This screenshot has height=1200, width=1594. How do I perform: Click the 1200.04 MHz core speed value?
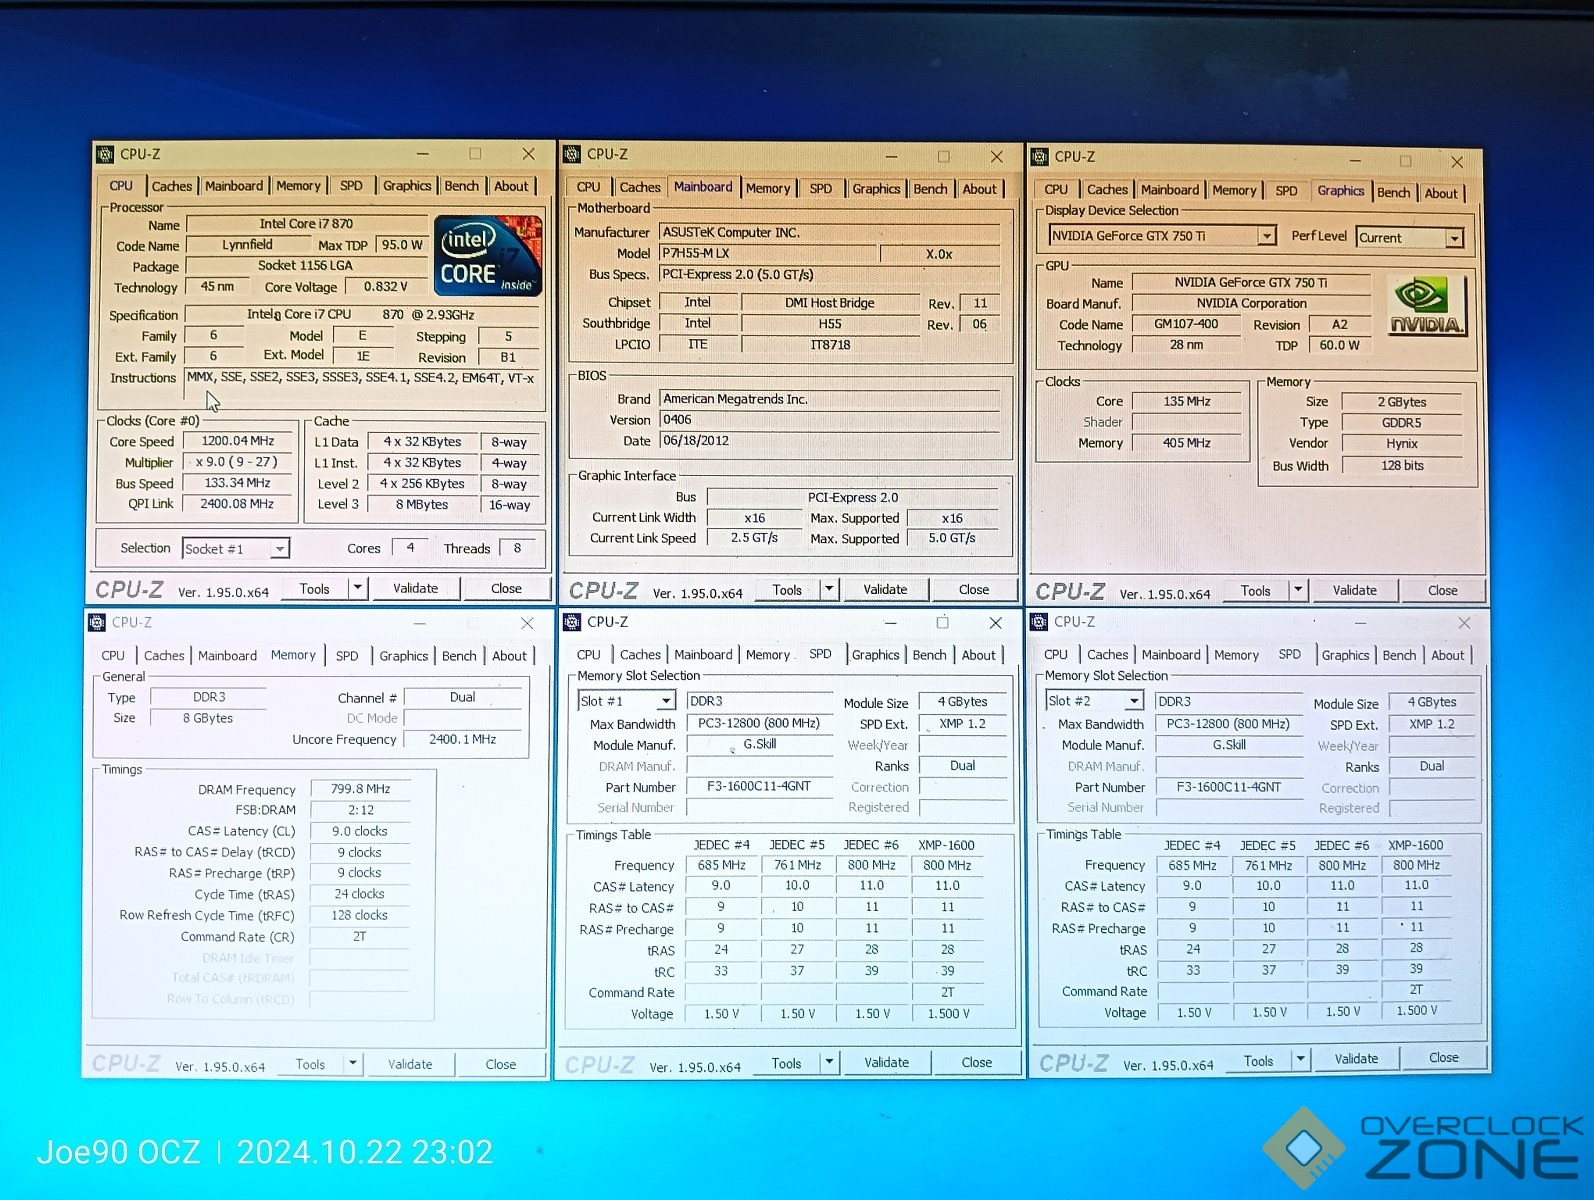click(x=238, y=440)
